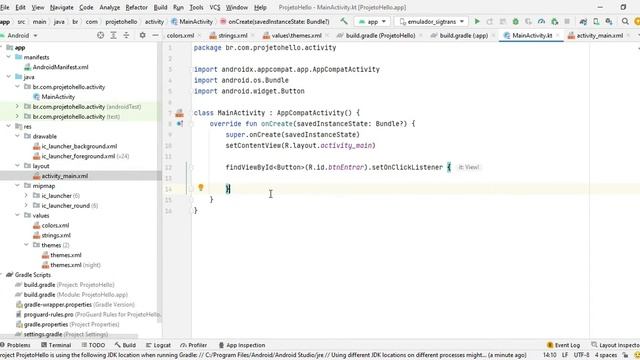The width and height of the screenshot is (640, 360).
Task: Click the Make Project hammer icon
Action: (344, 22)
